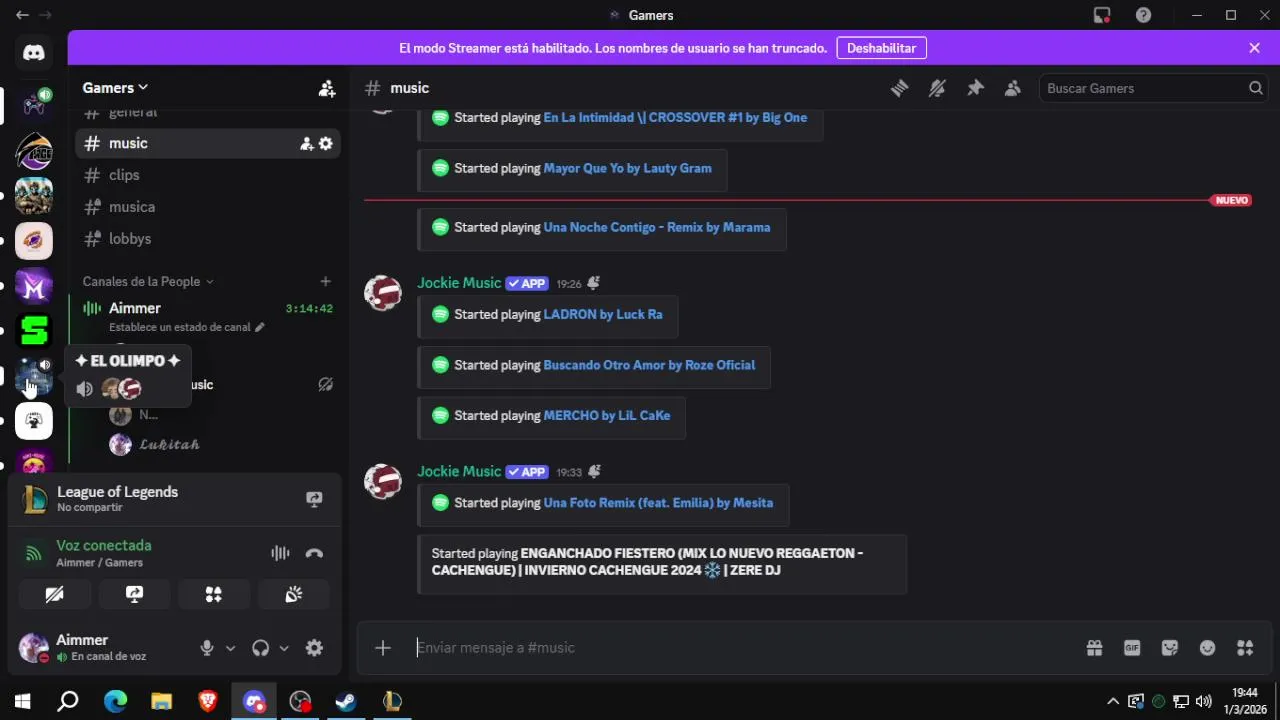The height and width of the screenshot is (720, 1280).
Task: Edit channel status pencil icon
Action: 260,327
